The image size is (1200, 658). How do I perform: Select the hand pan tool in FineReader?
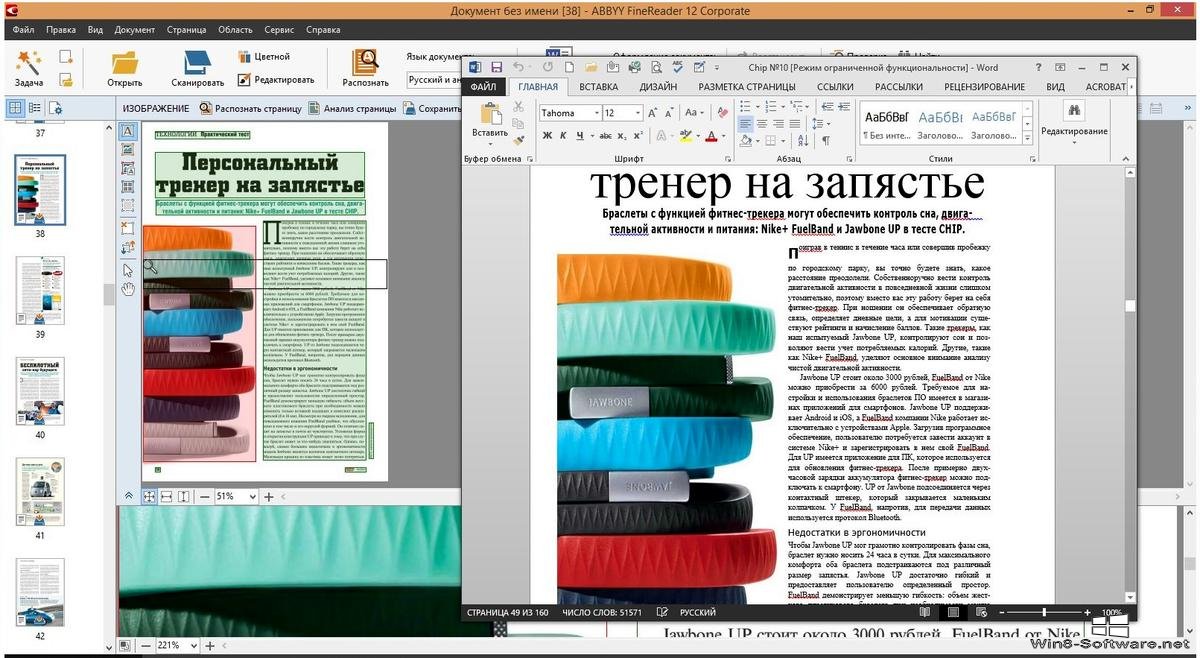click(x=128, y=289)
